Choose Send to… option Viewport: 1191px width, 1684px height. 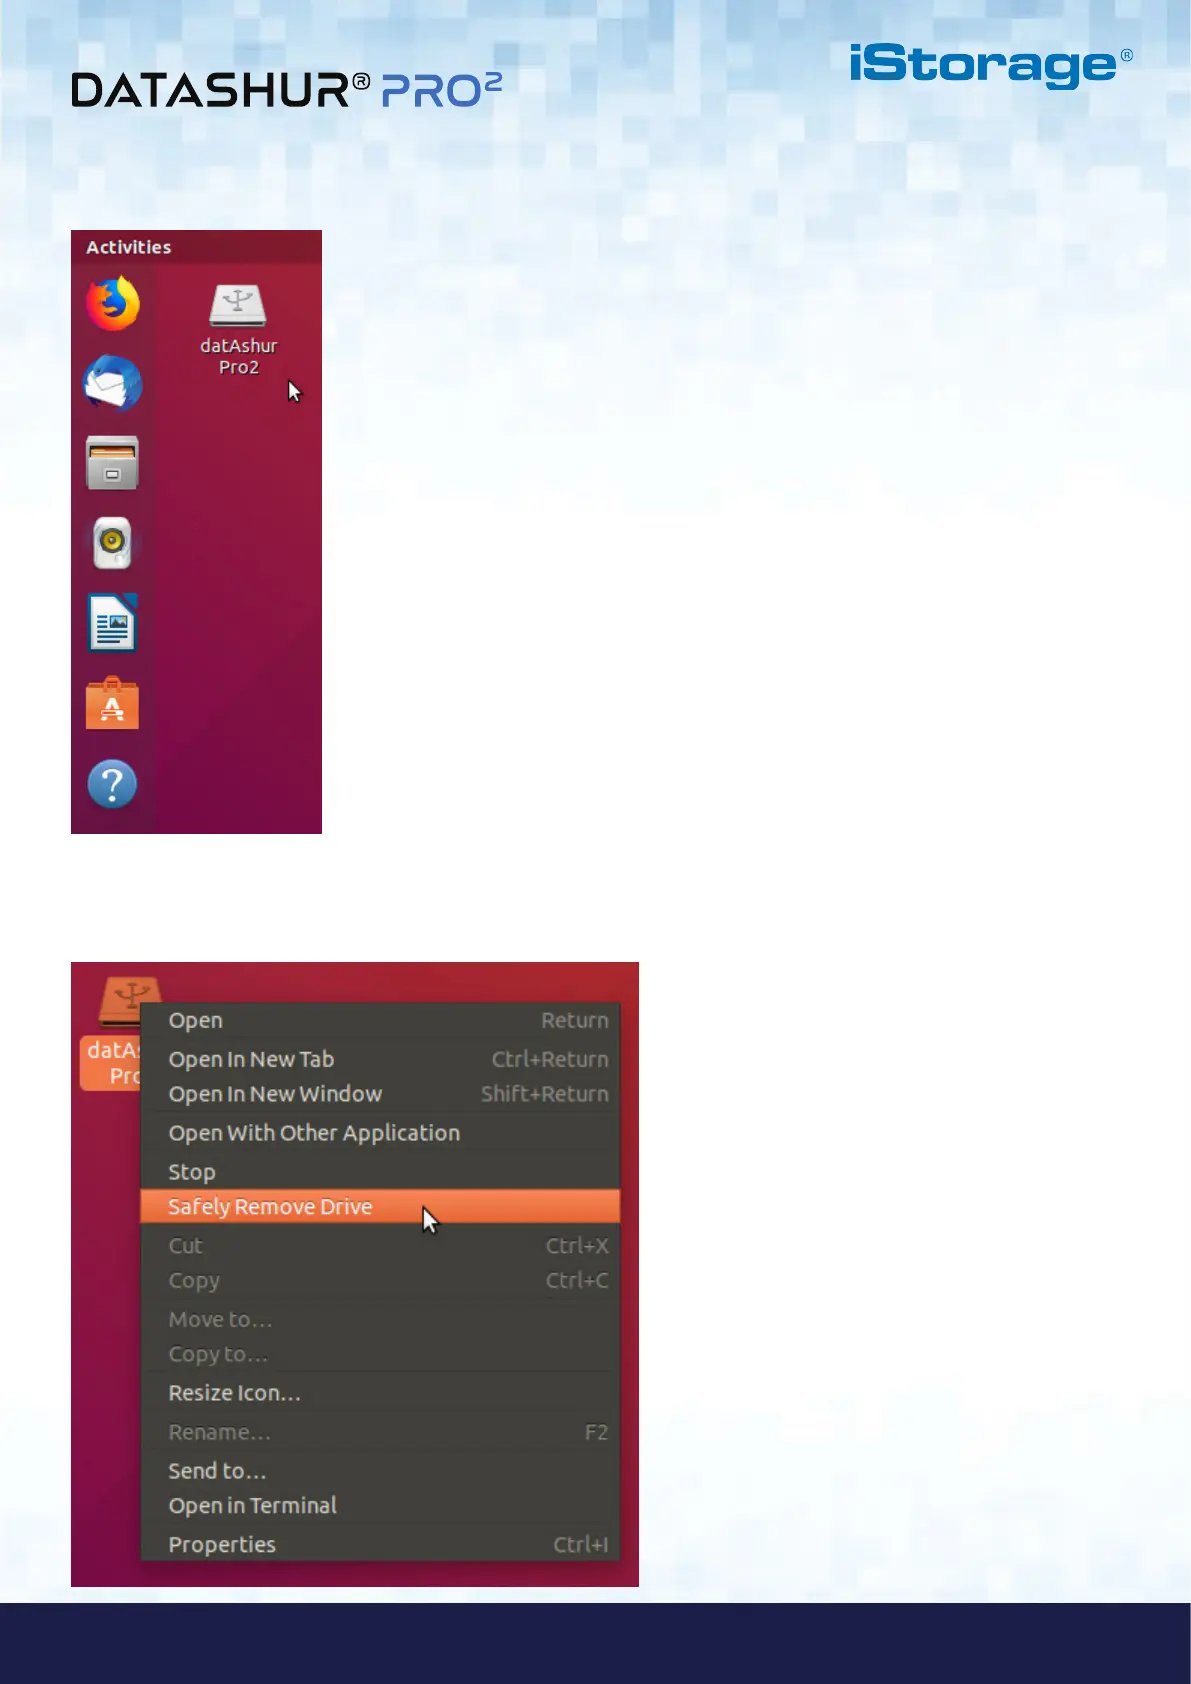click(380, 1471)
